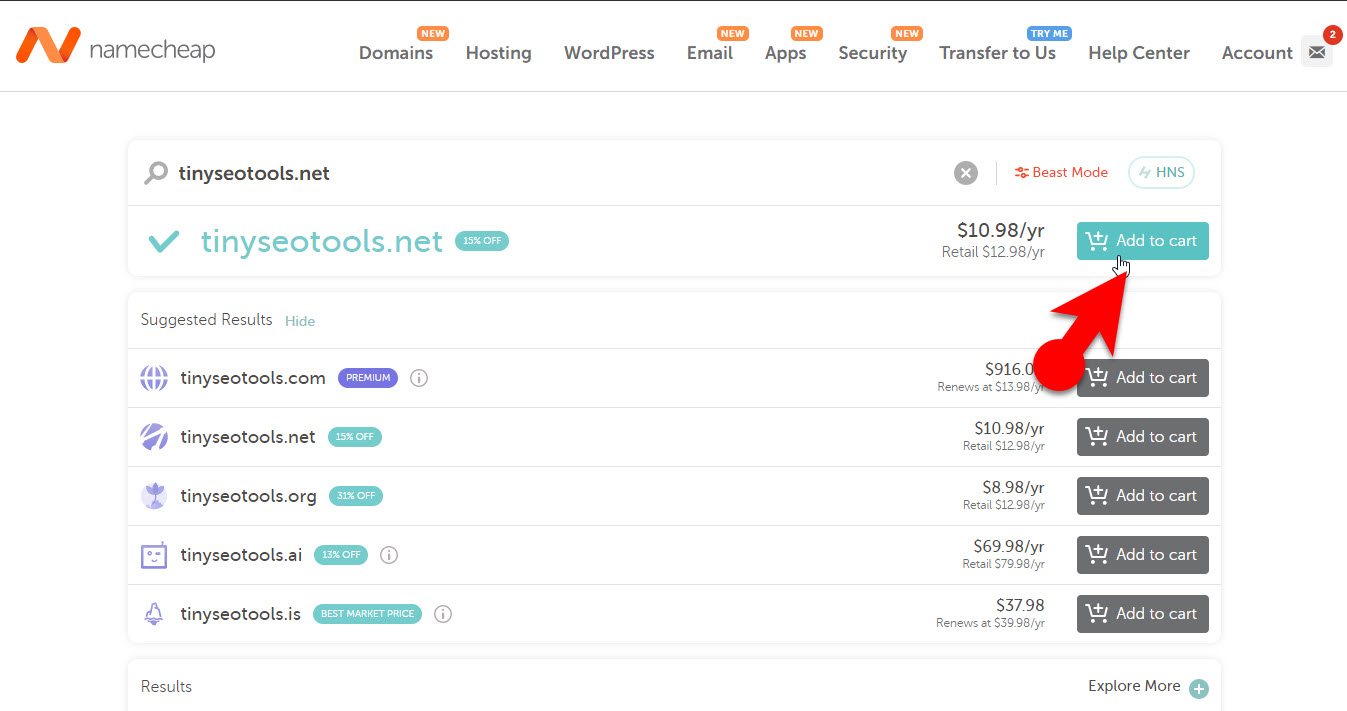The image size is (1347, 711).
Task: Click the Results section heading
Action: click(166, 687)
